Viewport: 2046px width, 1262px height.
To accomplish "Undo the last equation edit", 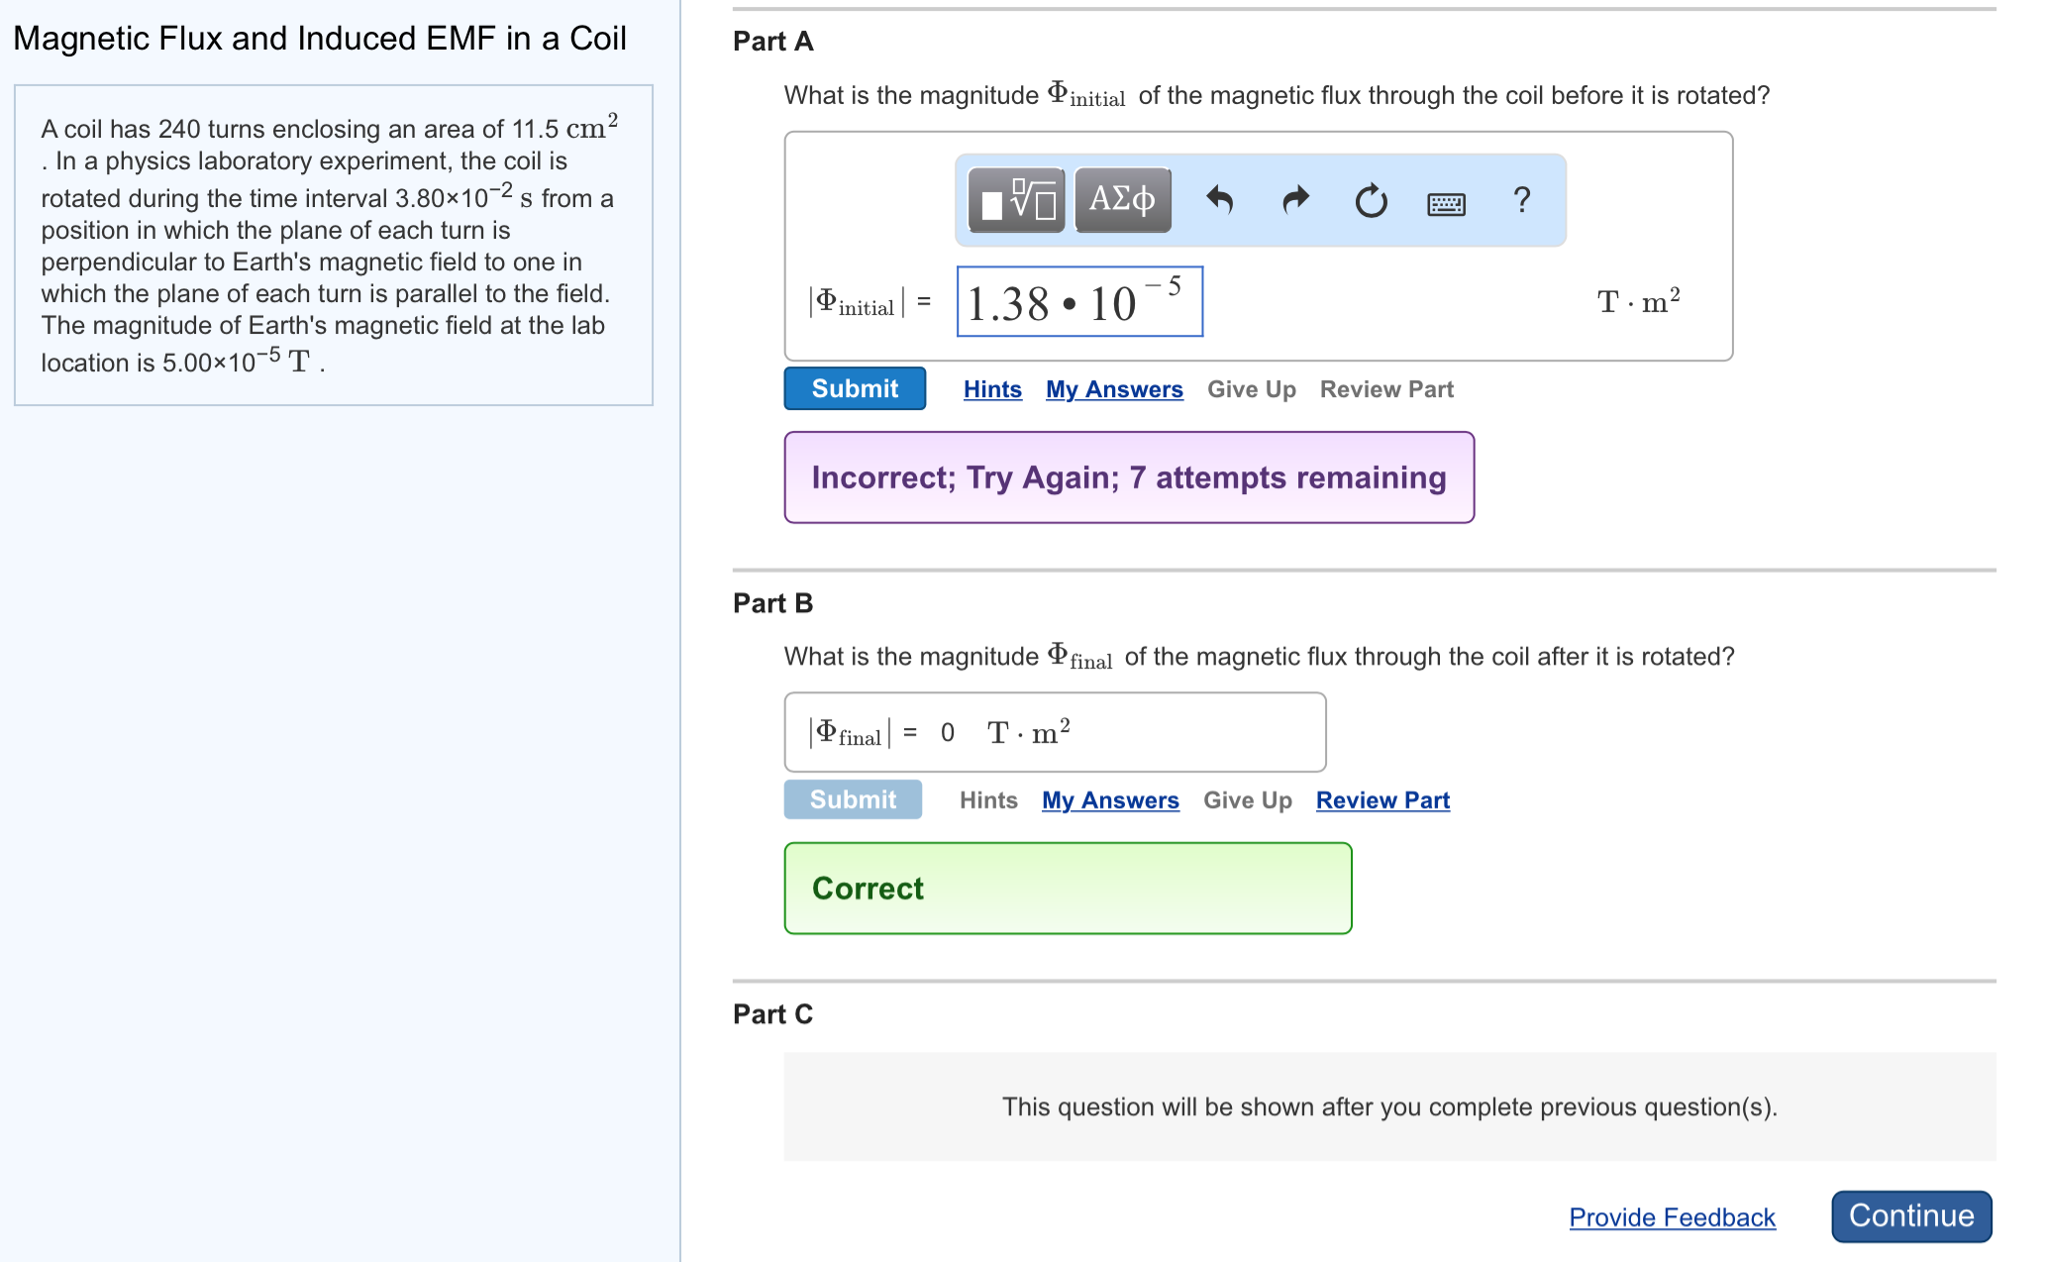I will click(x=1220, y=200).
